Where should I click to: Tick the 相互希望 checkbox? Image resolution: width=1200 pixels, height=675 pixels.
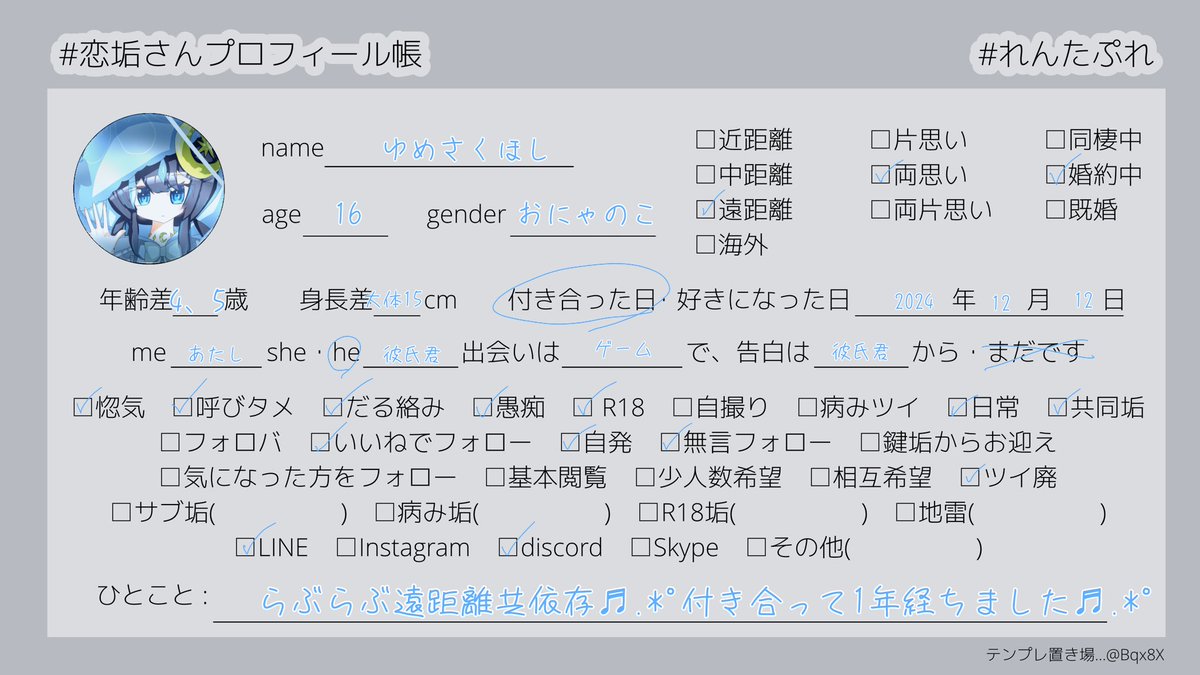coord(820,477)
